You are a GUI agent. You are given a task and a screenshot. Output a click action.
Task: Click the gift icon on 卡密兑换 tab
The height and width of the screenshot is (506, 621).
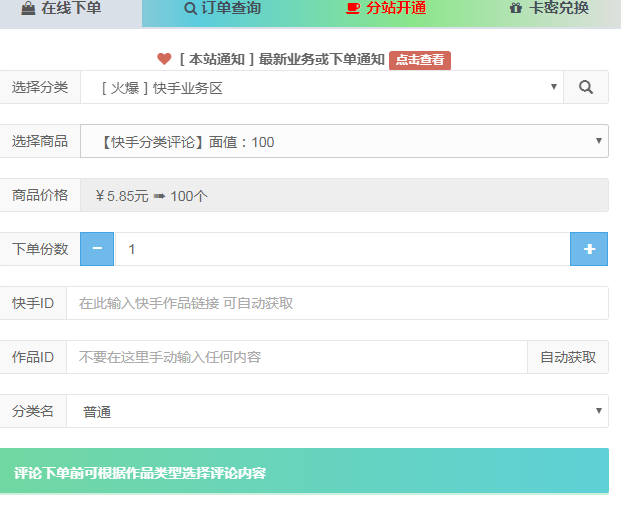click(x=516, y=9)
